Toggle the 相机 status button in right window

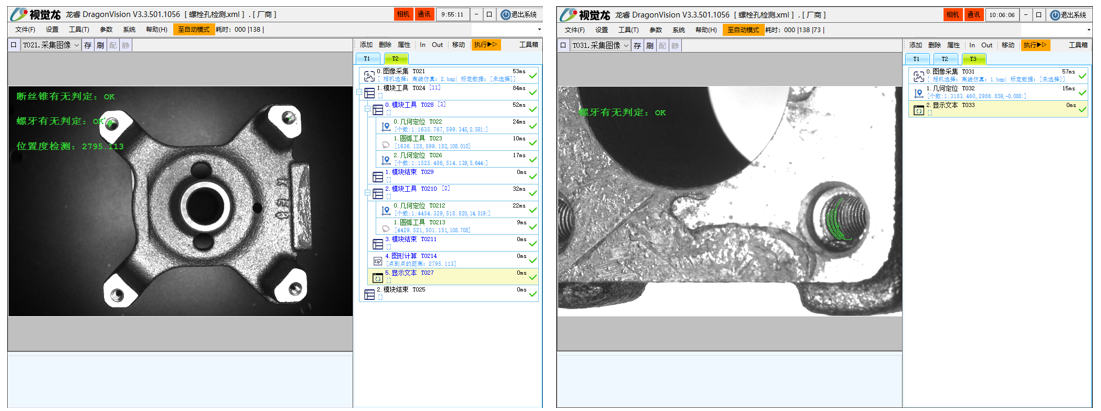point(953,14)
